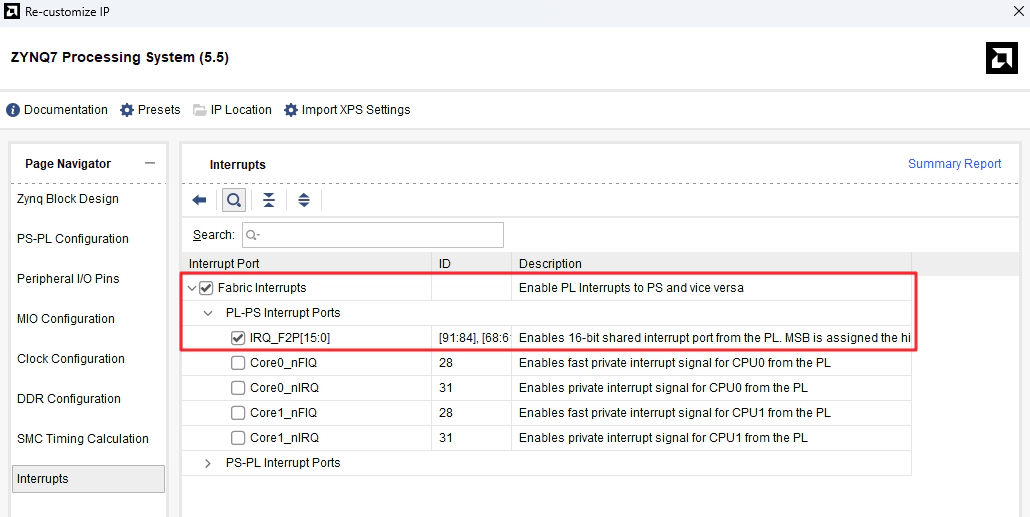The height and width of the screenshot is (517, 1030).
Task: Select Core1_nIRQ ID cell in table
Action: 472,438
